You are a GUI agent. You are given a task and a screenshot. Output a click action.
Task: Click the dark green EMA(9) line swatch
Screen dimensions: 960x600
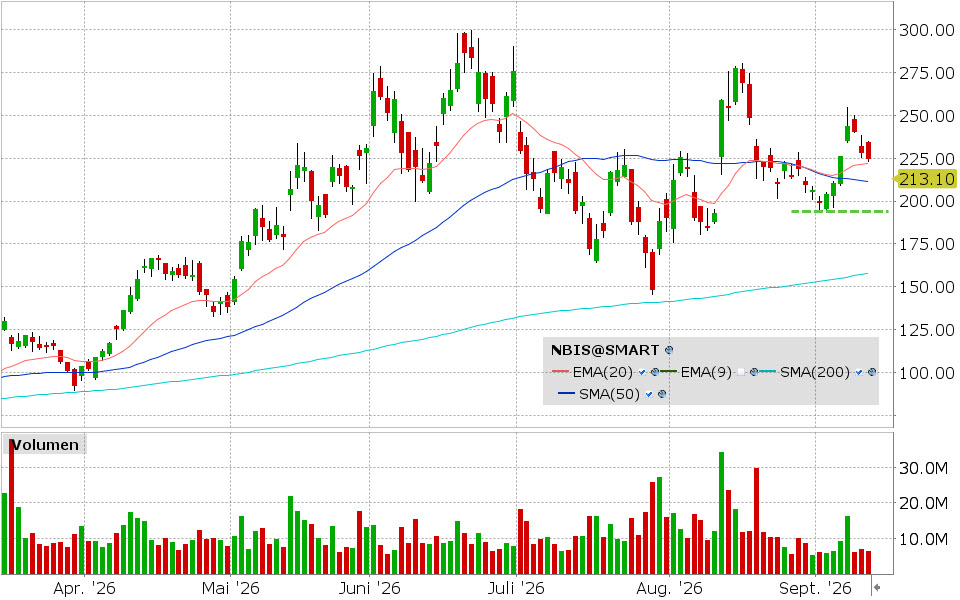669,371
